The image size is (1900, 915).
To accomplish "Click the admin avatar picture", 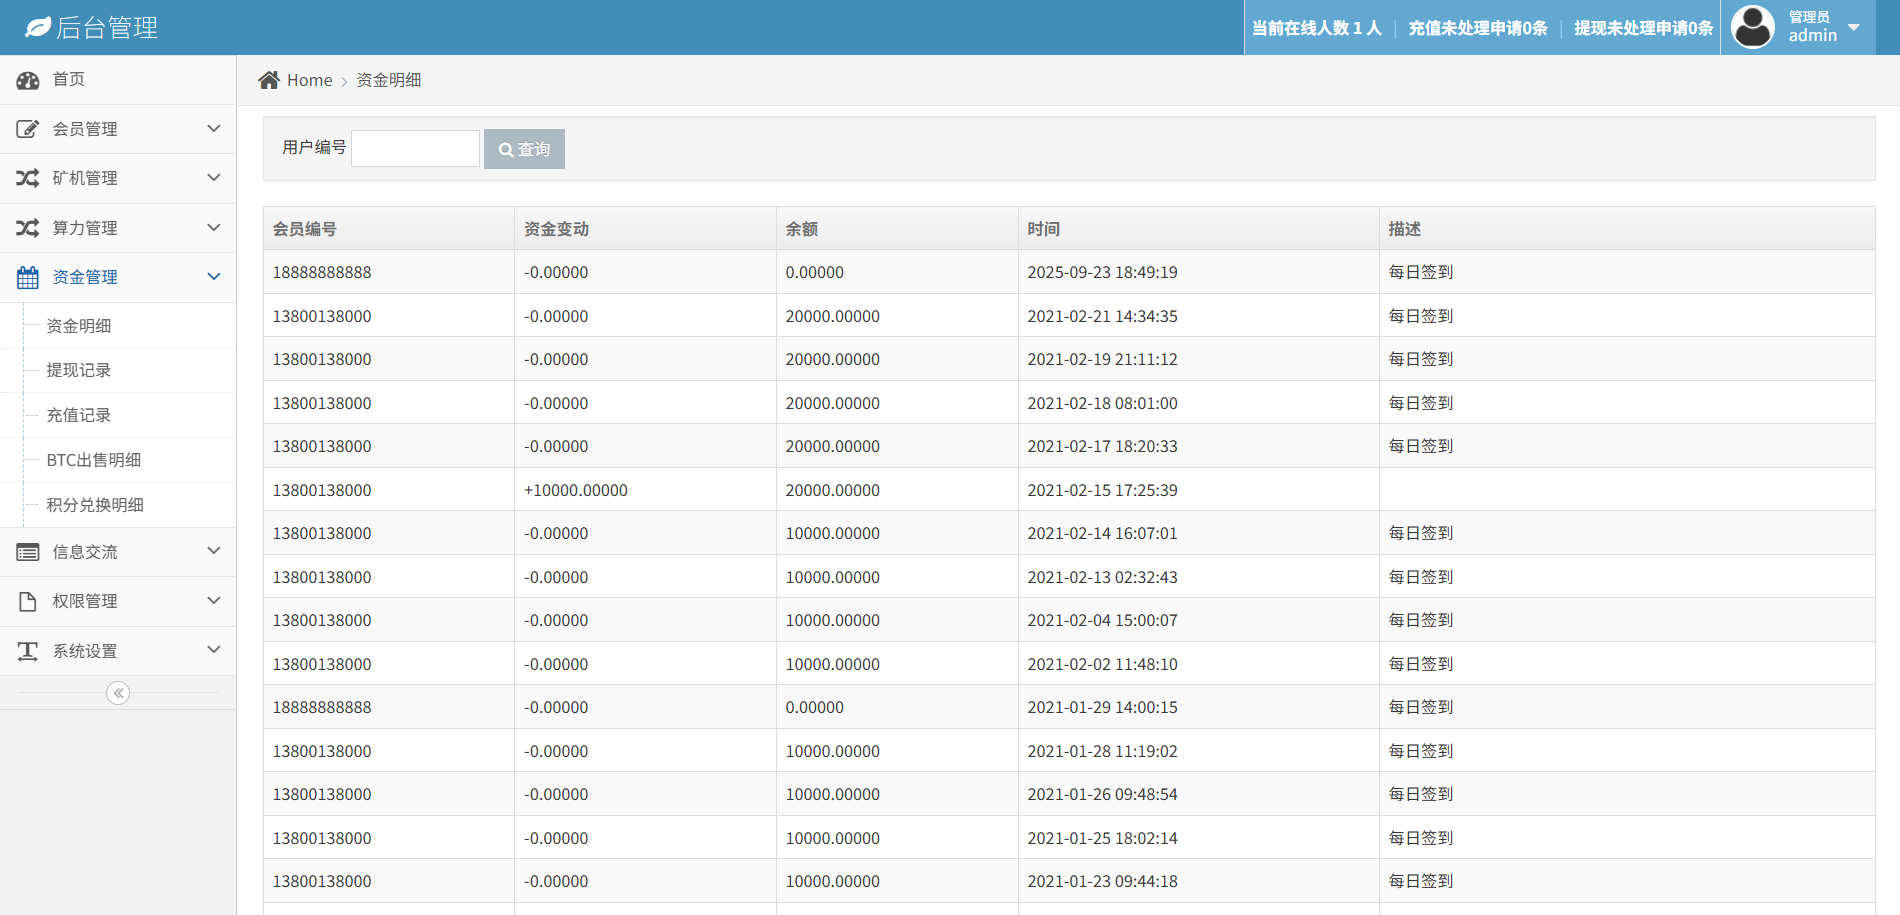I will pos(1752,27).
